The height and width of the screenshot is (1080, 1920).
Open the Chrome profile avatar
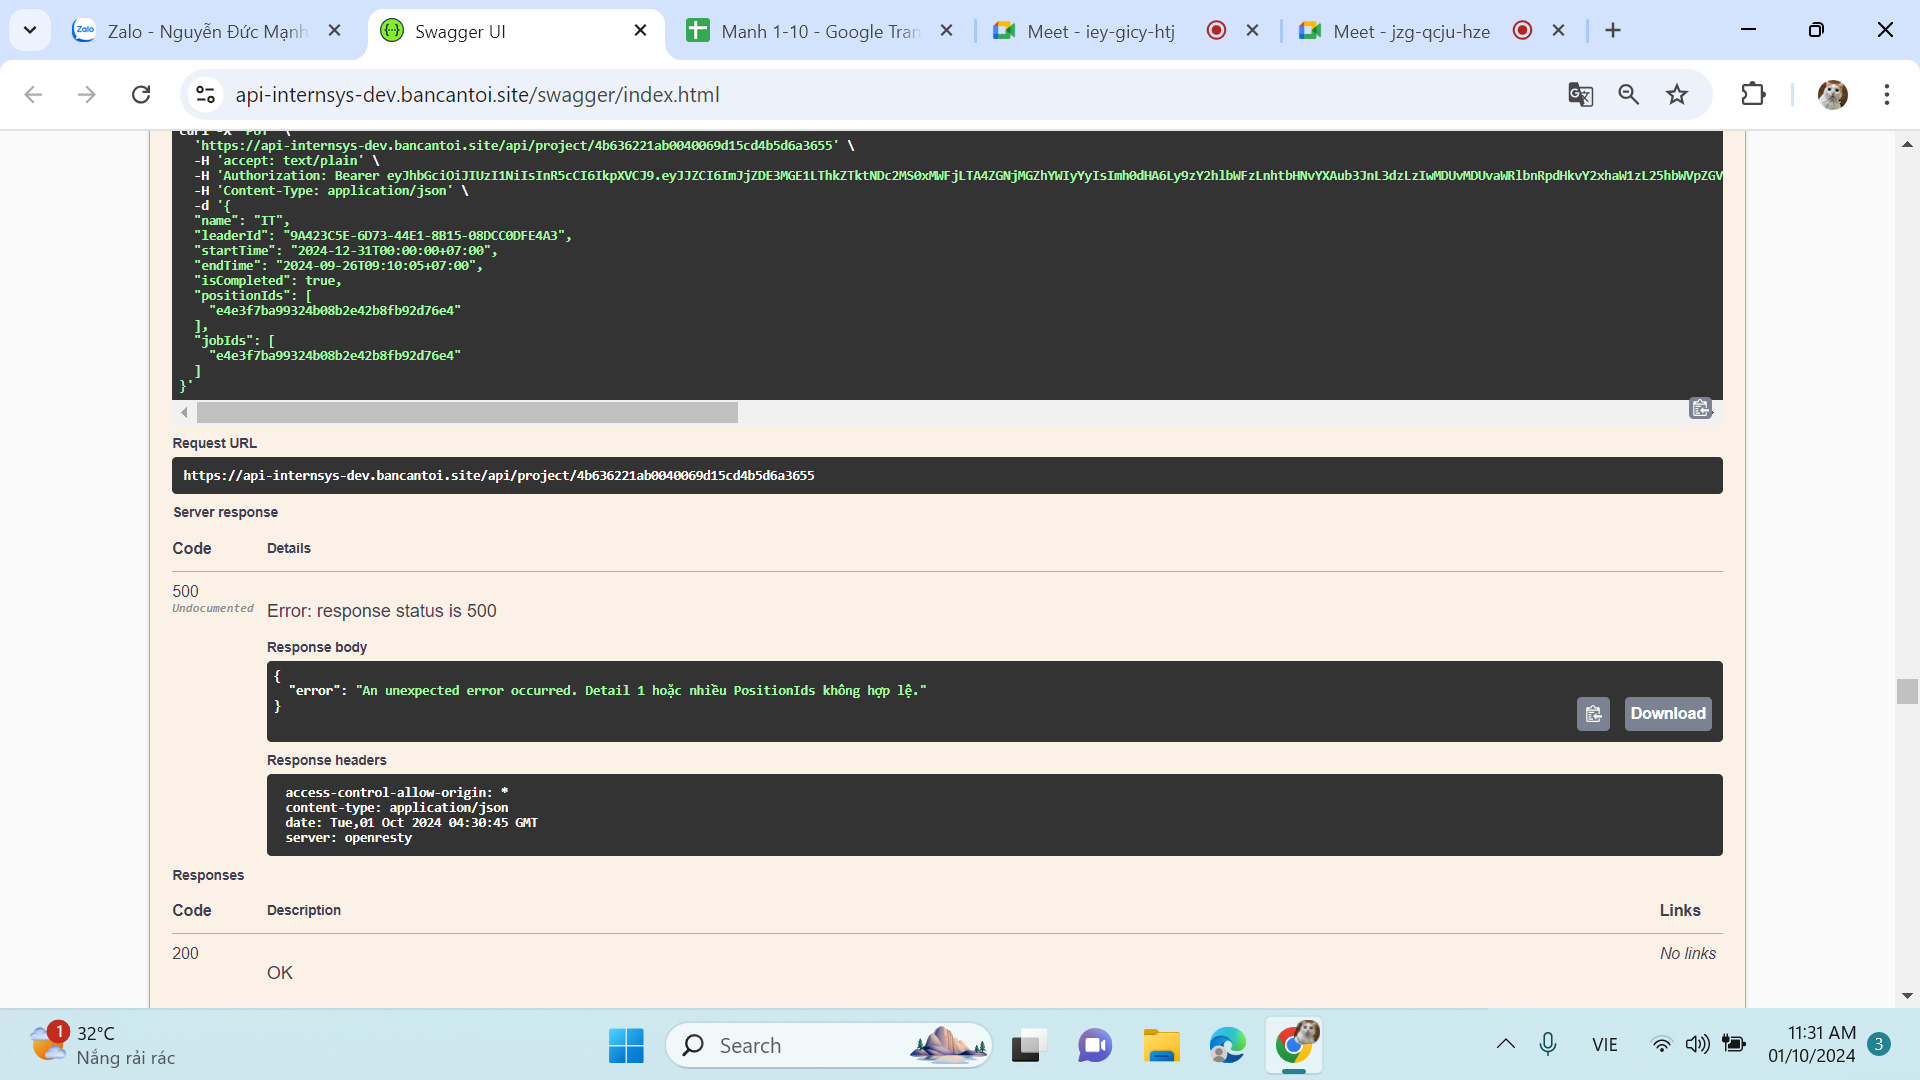pyautogui.click(x=1832, y=95)
